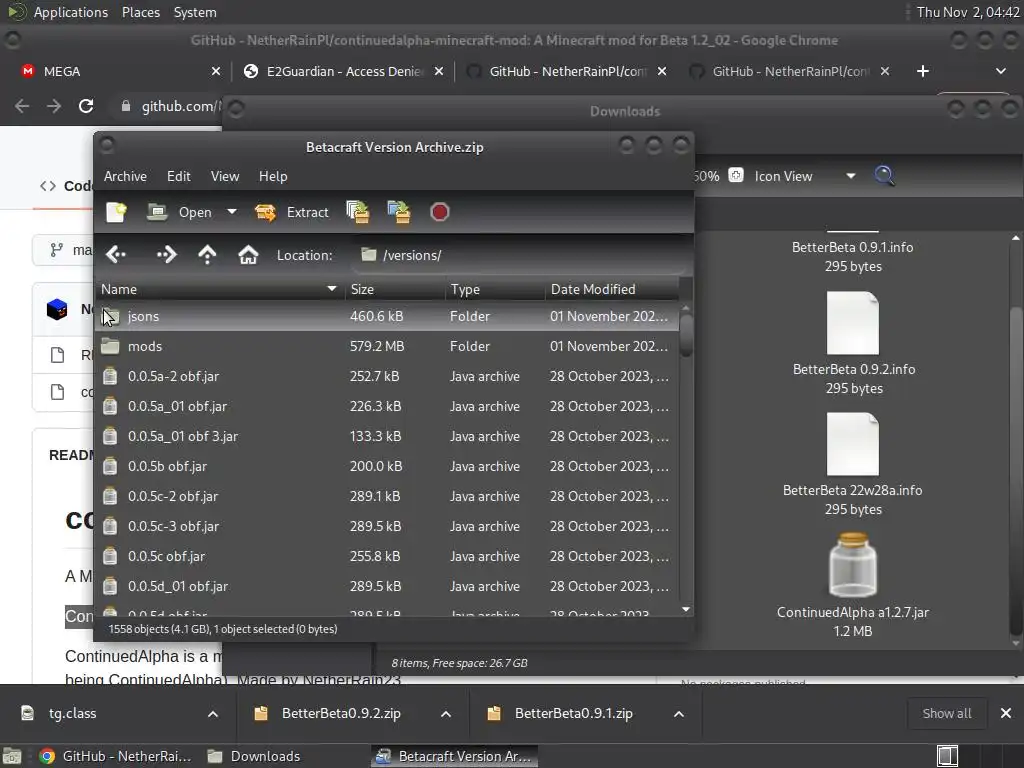Select the jsons folder row
1024x768 pixels.
(387, 316)
